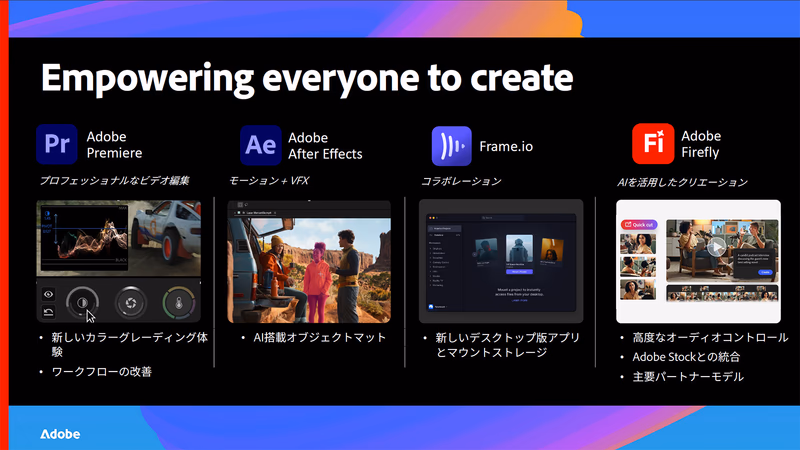
Task: Click the Adobe wordmark in the footer
Action: coord(60,434)
